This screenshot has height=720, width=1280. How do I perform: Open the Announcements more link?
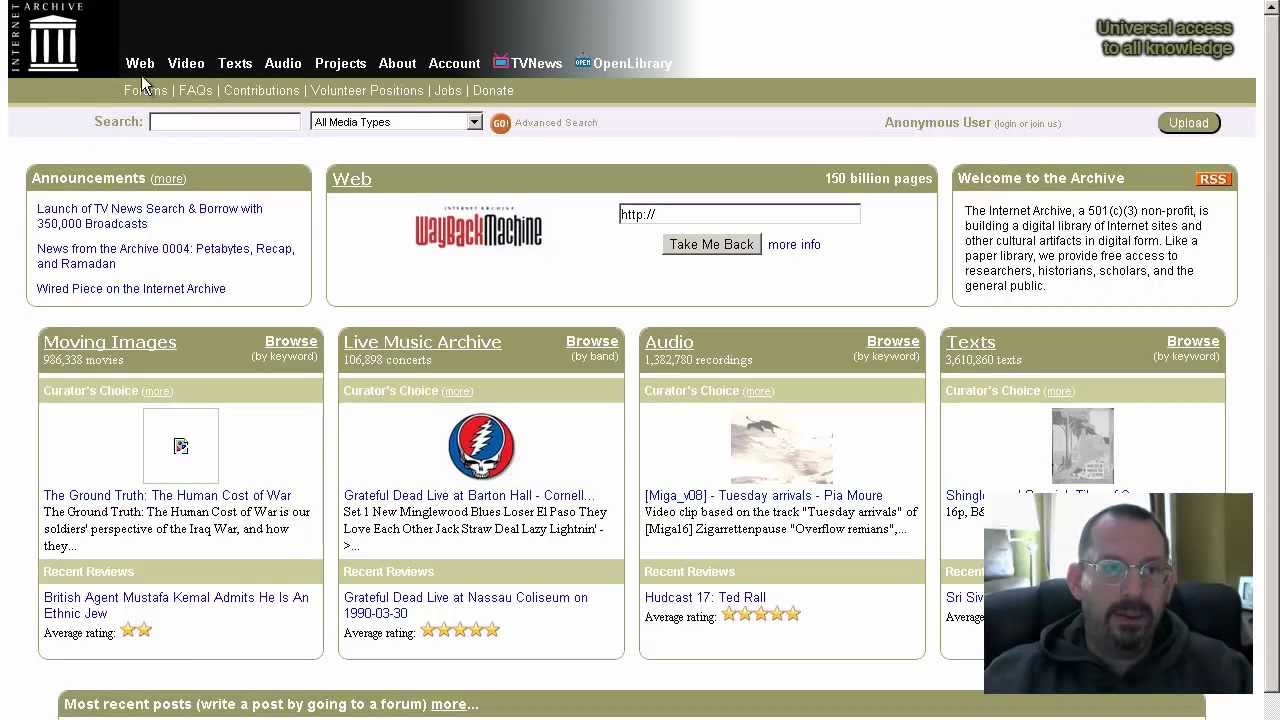(x=168, y=179)
